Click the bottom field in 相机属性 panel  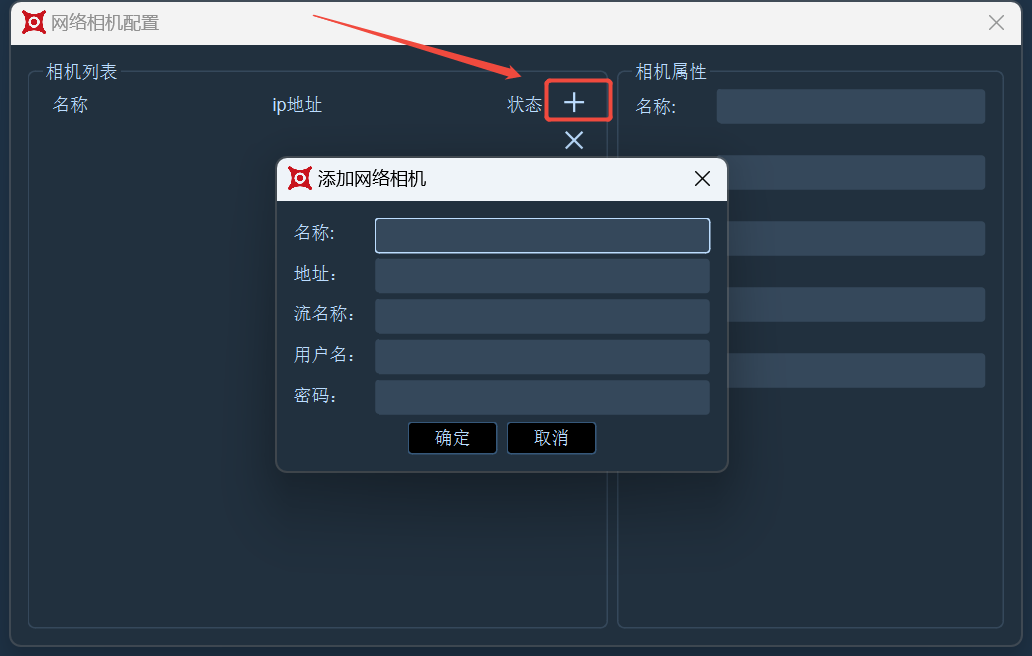(x=856, y=370)
